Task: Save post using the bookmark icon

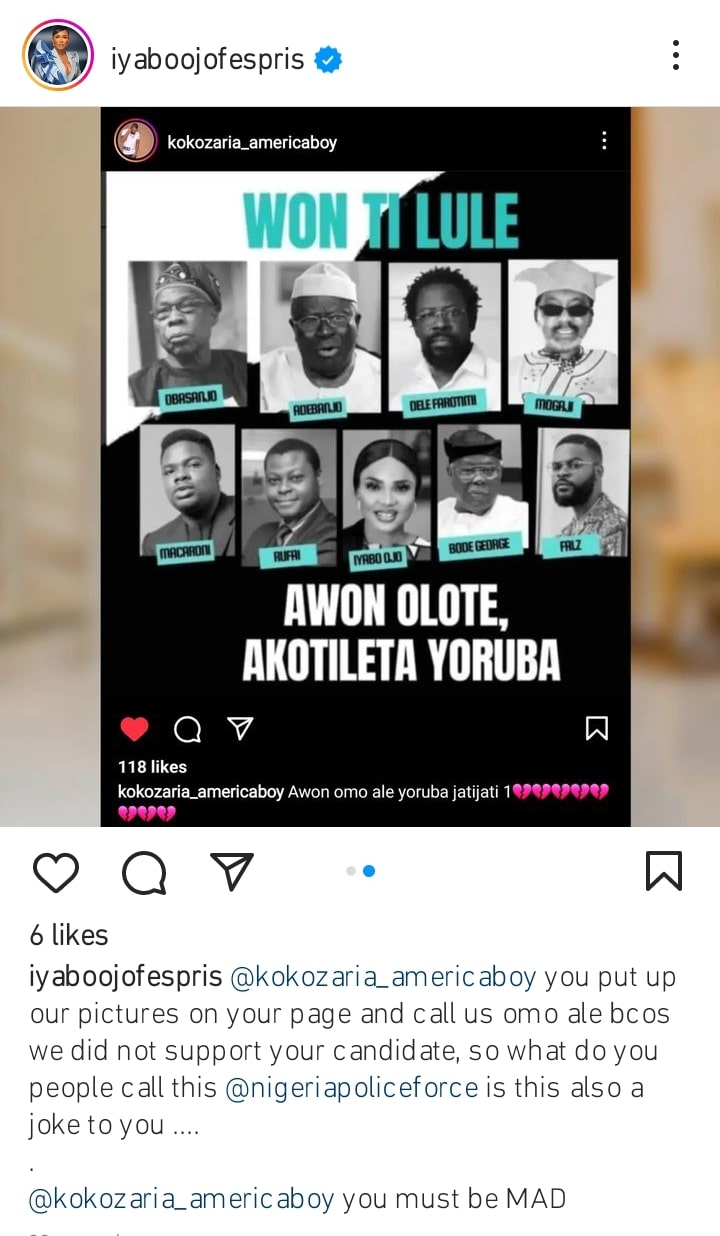Action: (664, 871)
